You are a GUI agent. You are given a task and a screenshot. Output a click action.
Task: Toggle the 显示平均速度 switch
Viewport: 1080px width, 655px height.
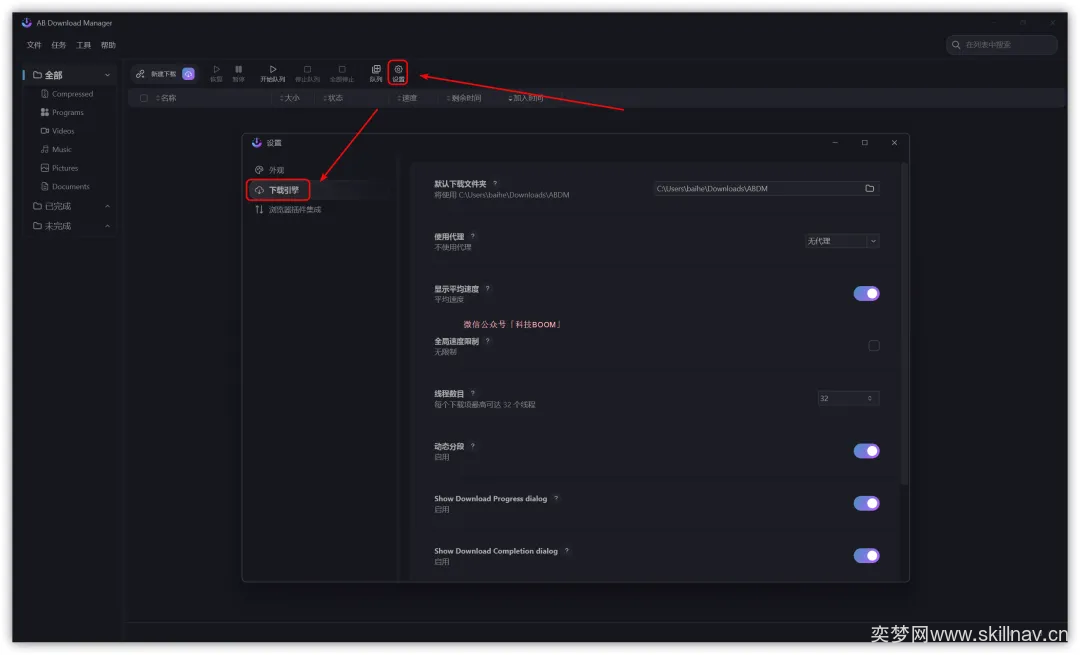pyautogui.click(x=866, y=293)
